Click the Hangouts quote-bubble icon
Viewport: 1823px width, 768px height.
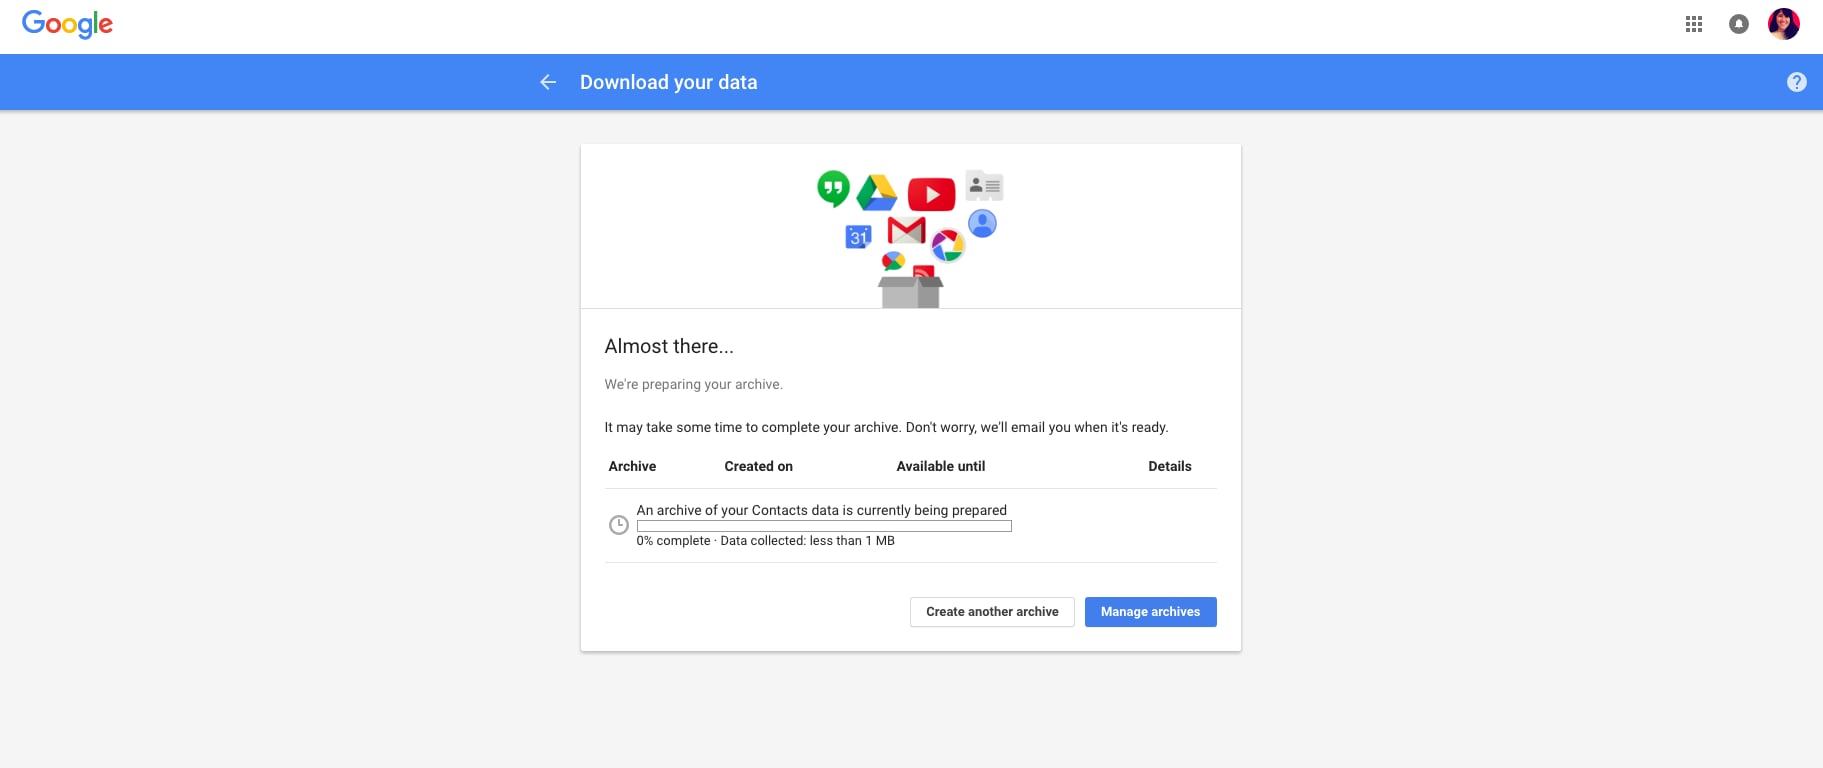[x=833, y=188]
